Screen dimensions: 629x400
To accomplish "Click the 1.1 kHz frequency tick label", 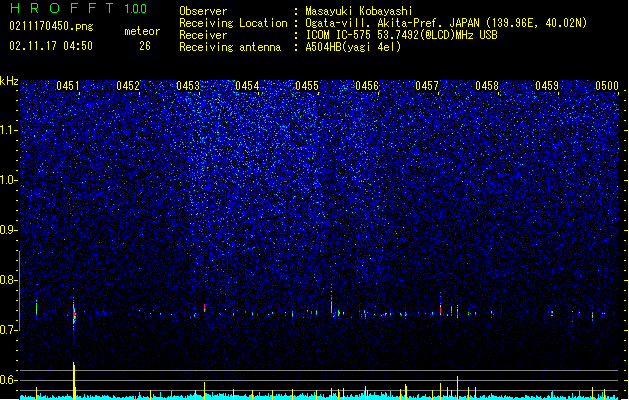I will tap(8, 130).
